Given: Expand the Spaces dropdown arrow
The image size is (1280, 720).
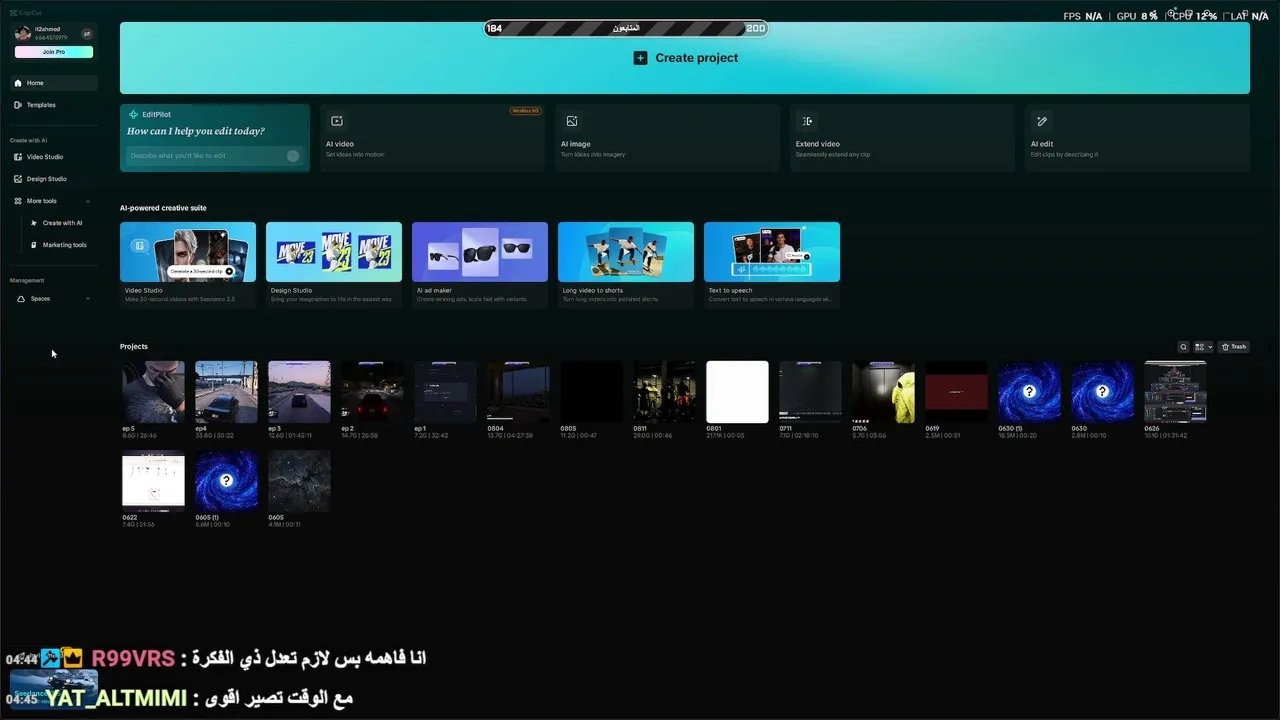Looking at the screenshot, I should [x=88, y=299].
